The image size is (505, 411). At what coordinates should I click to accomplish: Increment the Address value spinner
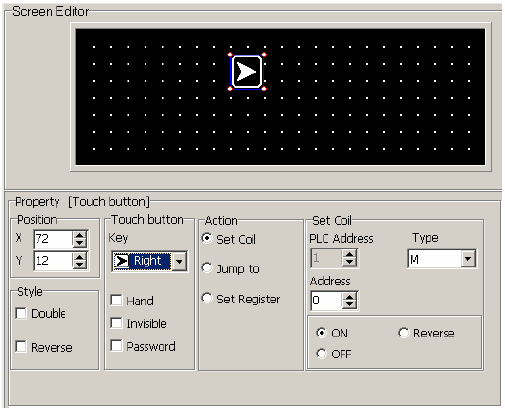click(349, 296)
